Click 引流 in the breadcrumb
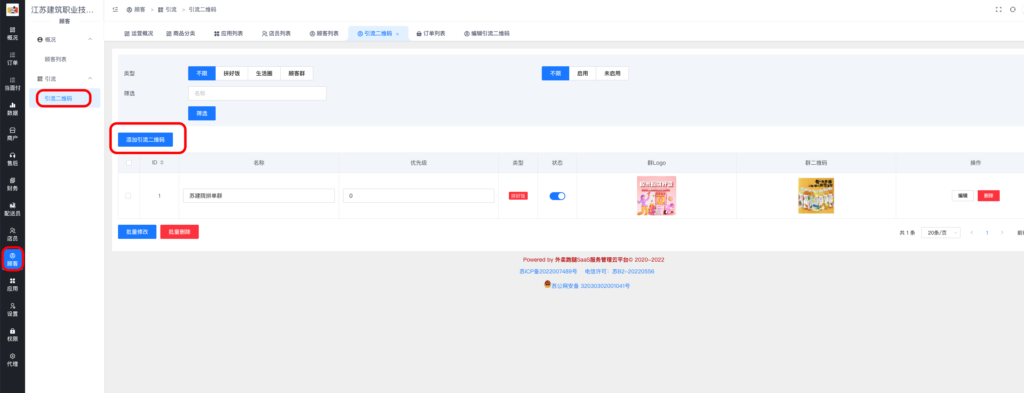Screen dimensions: 1024x393 167,10
